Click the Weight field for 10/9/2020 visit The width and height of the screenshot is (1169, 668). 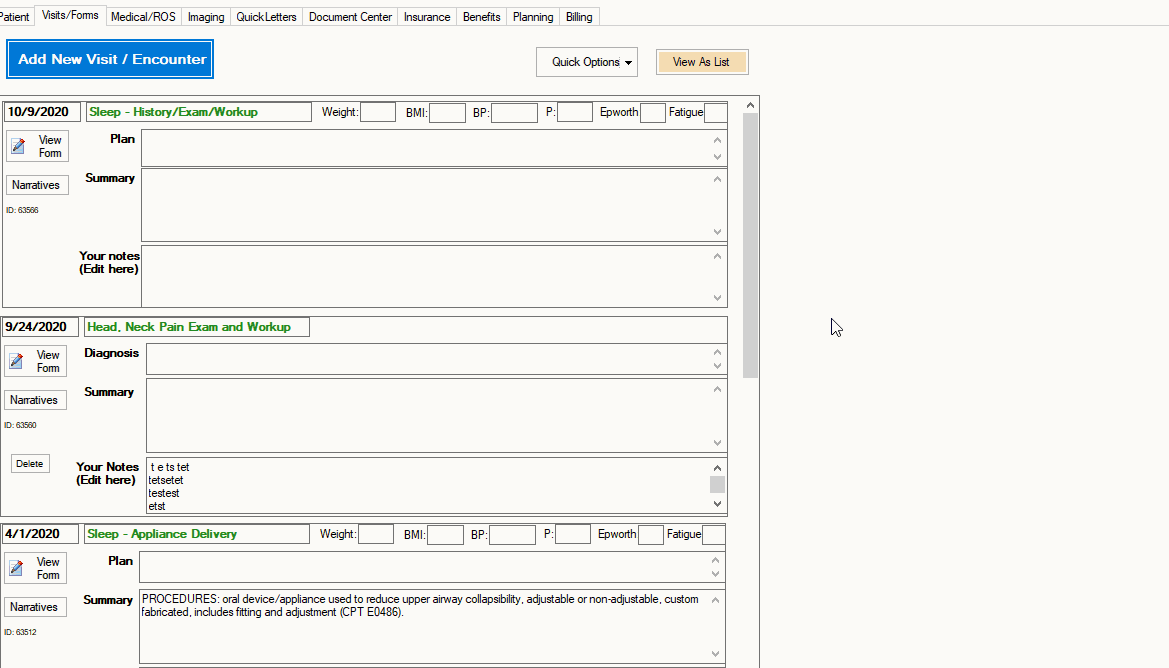point(378,113)
